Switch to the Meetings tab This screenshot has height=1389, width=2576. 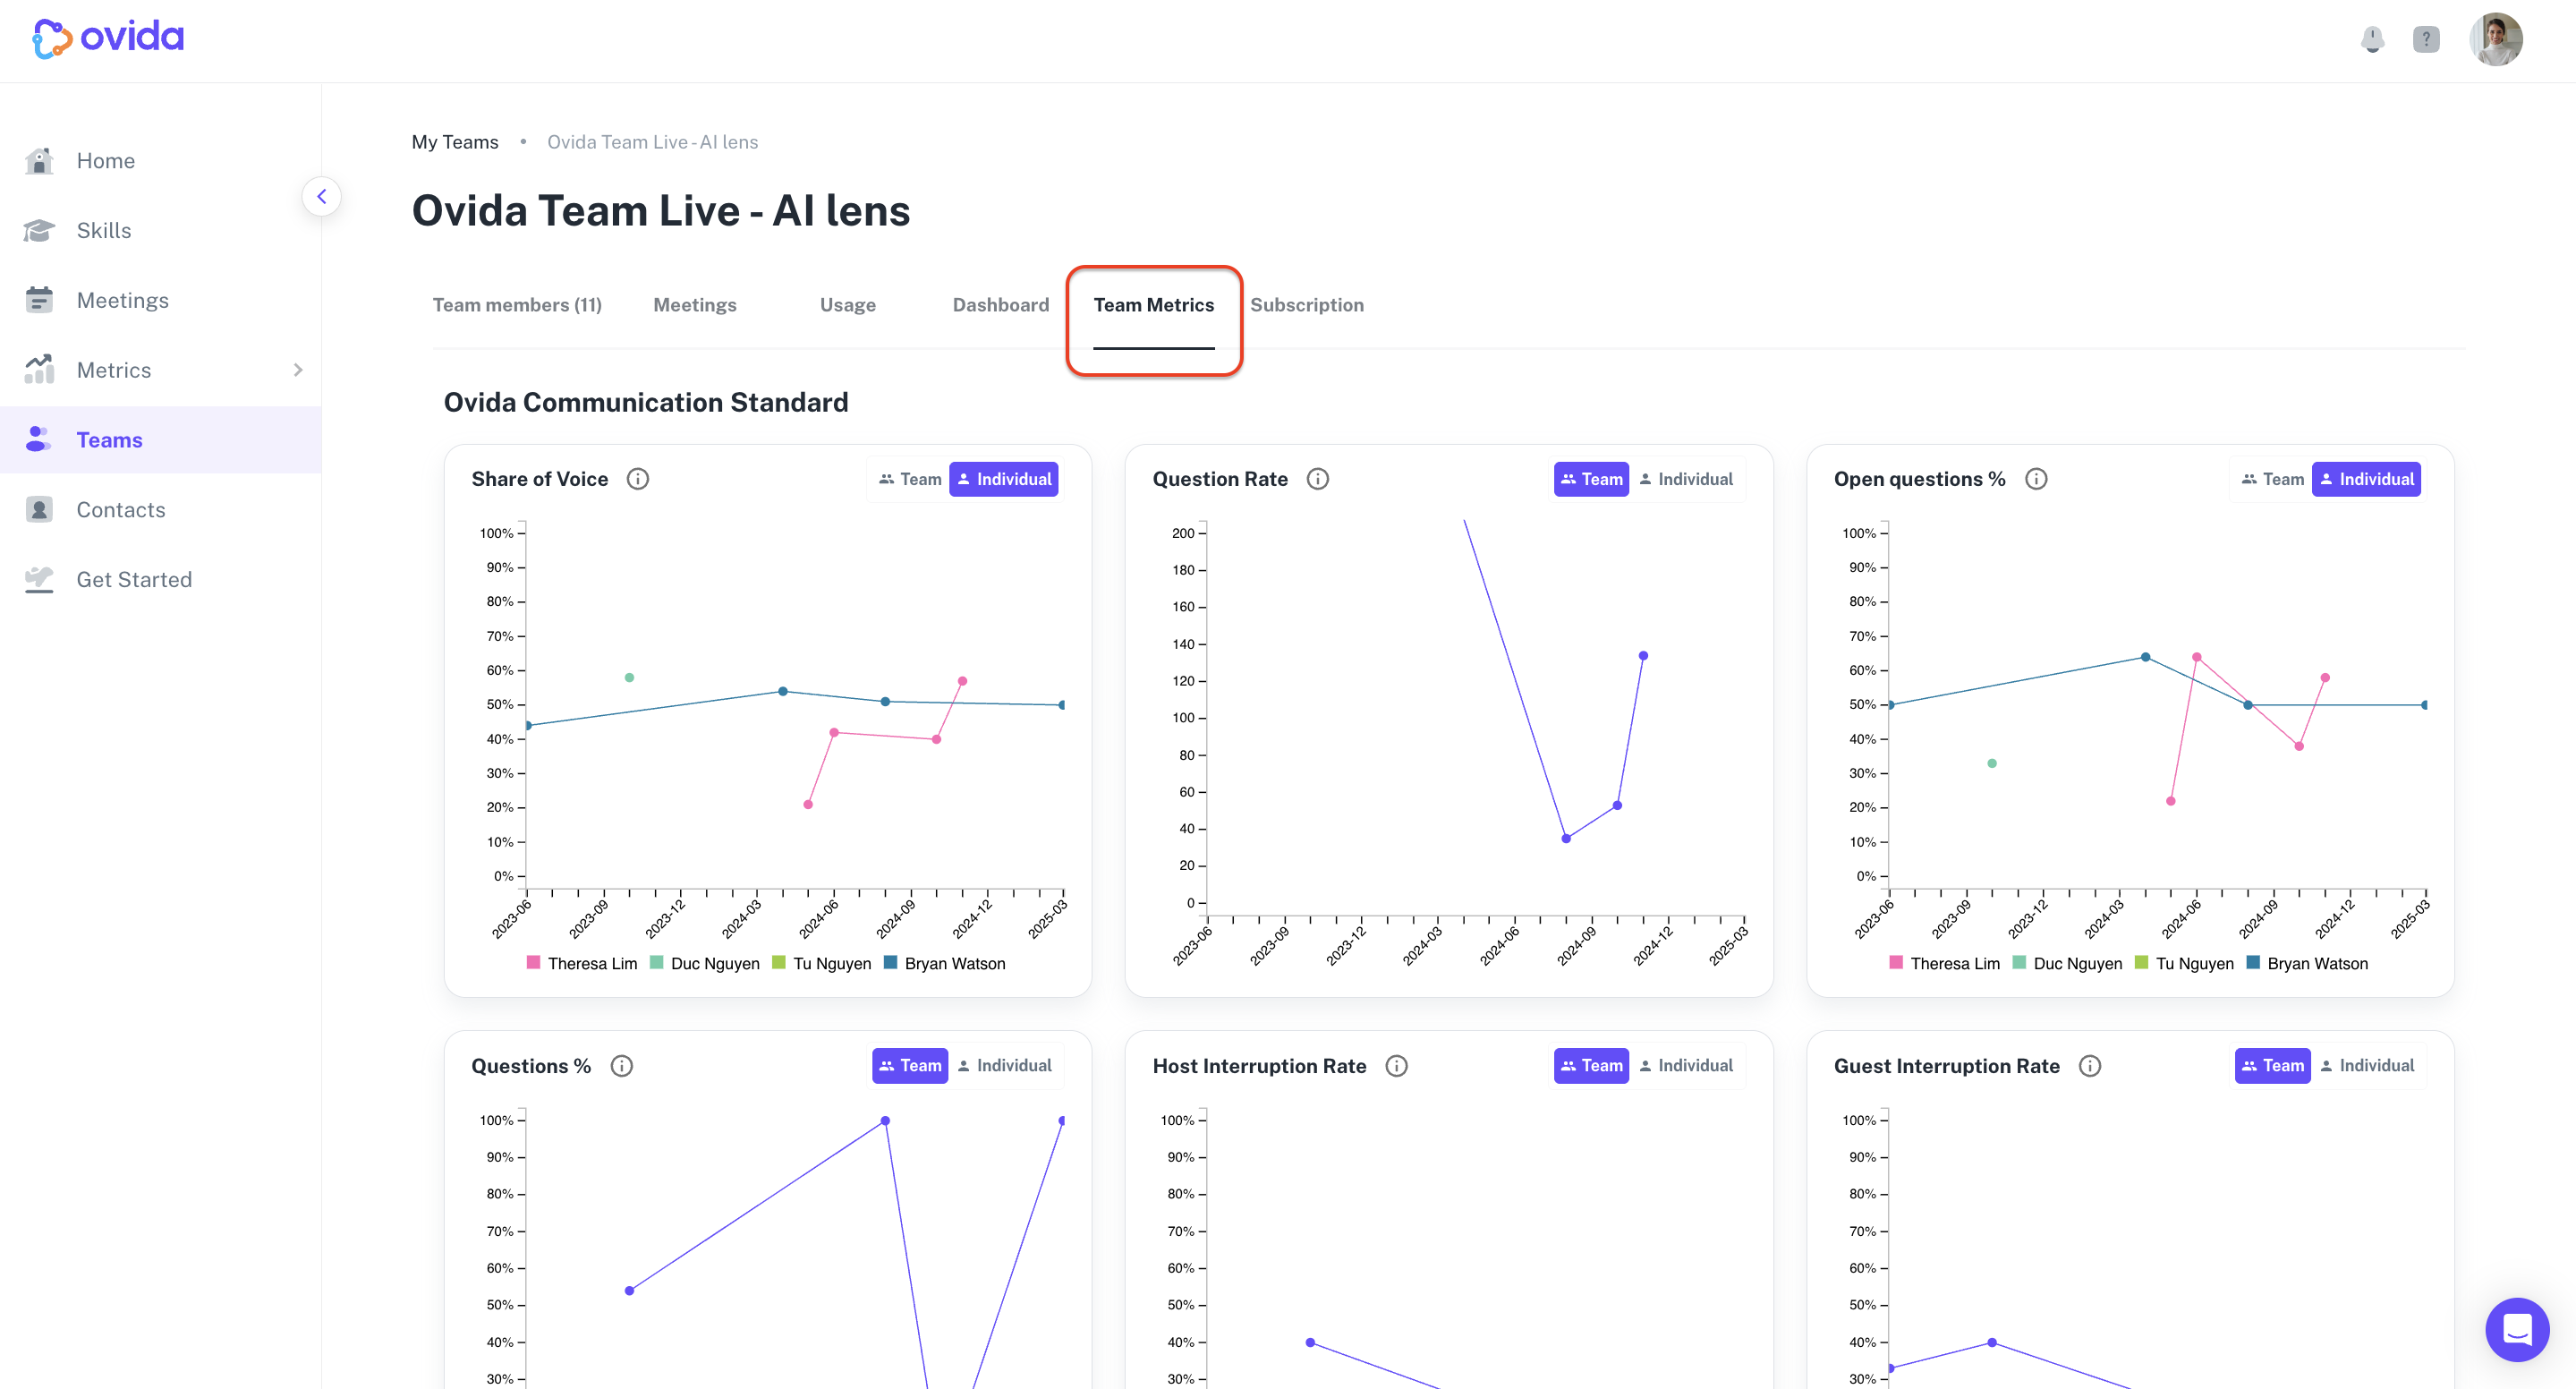695,305
